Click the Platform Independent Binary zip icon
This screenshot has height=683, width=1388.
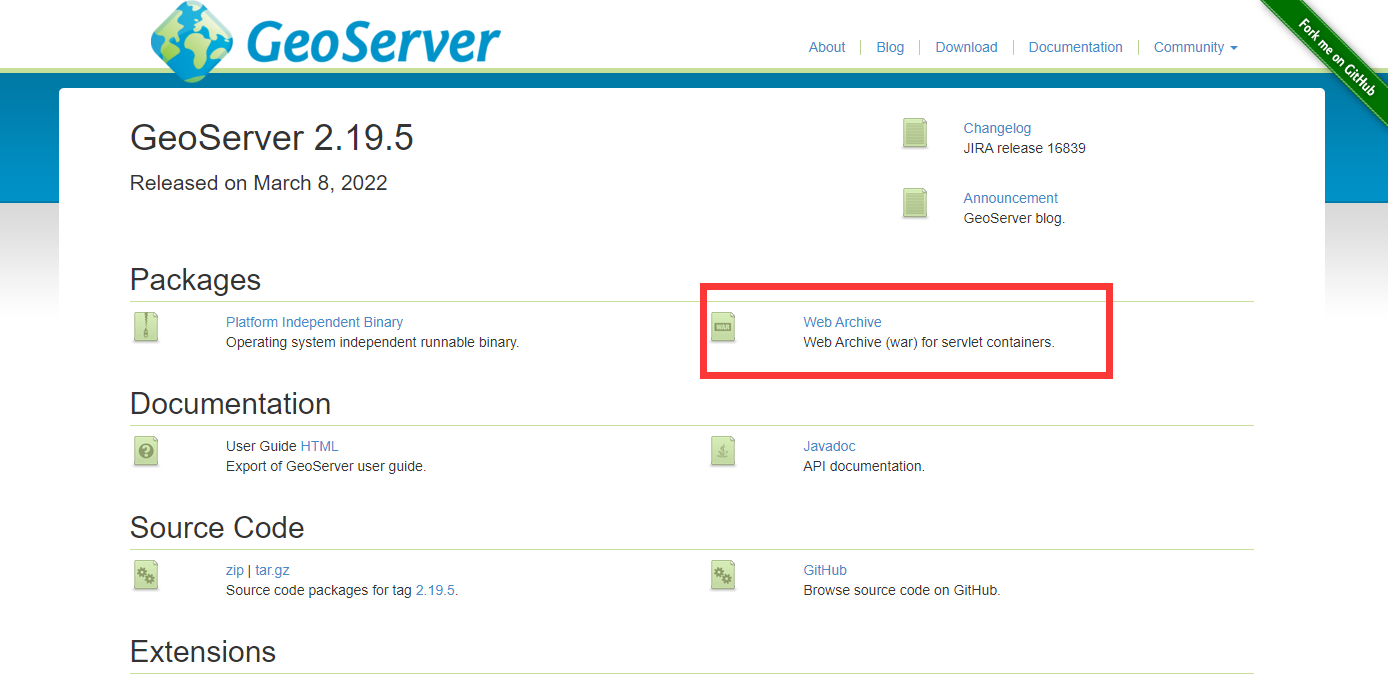[146, 327]
